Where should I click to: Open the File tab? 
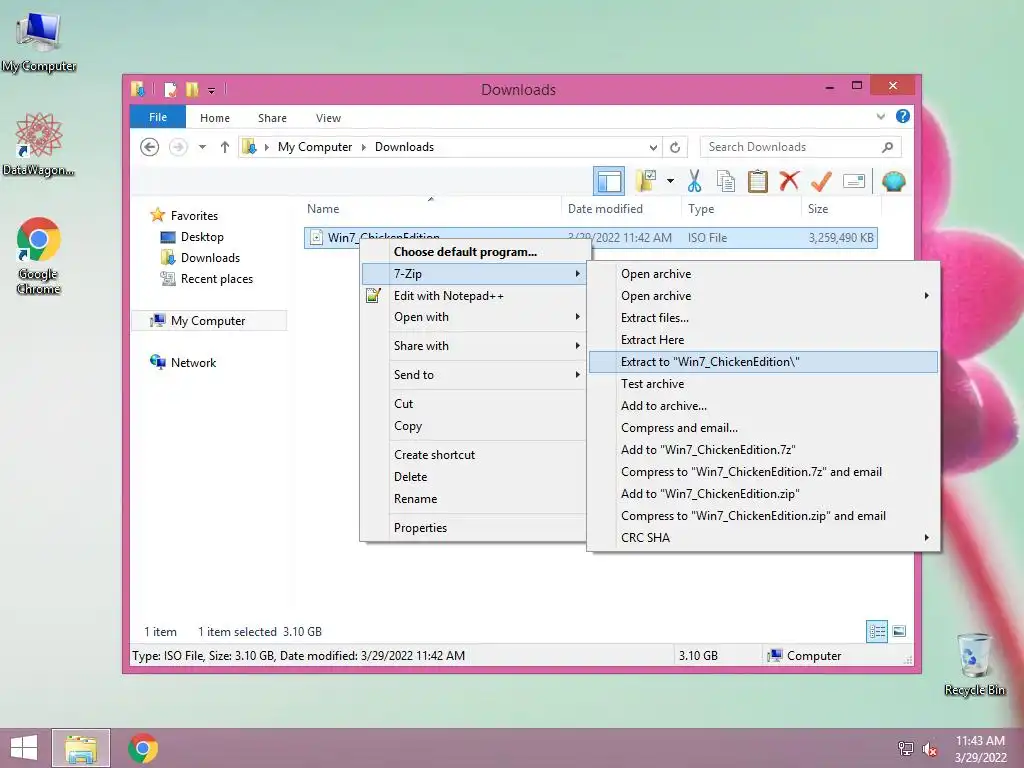tap(158, 117)
